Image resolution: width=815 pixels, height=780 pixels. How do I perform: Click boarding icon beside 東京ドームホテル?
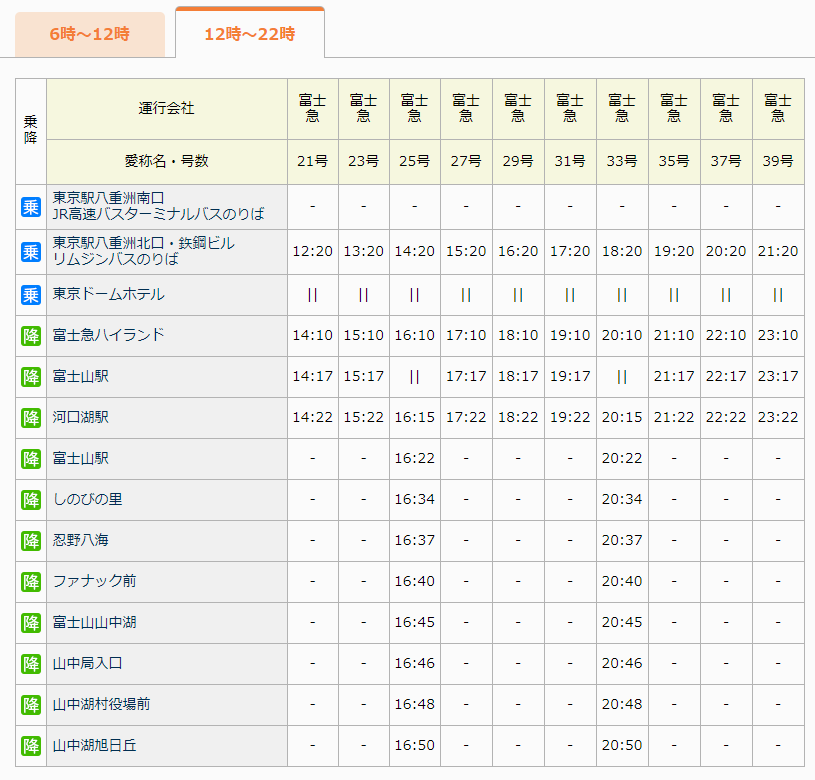tap(31, 295)
